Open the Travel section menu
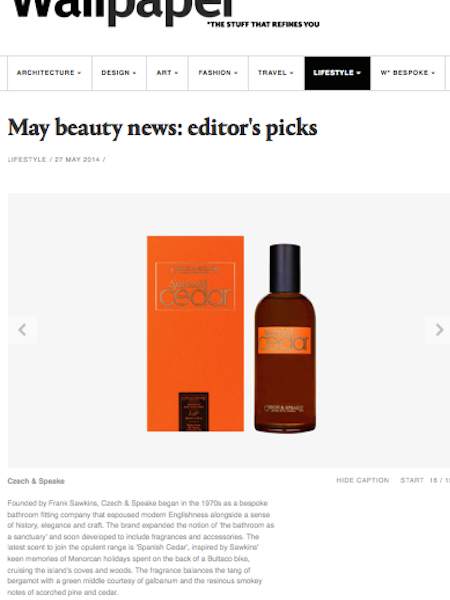Image resolution: width=450 pixels, height=600 pixels. [276, 73]
